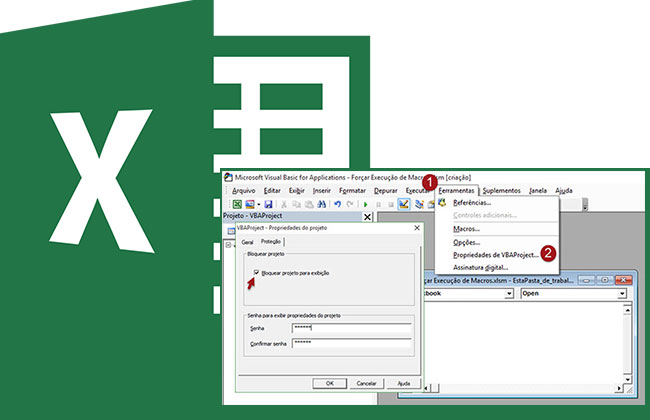This screenshot has height=420, width=650.
Task: Open the Editar menu
Action: coord(272,190)
